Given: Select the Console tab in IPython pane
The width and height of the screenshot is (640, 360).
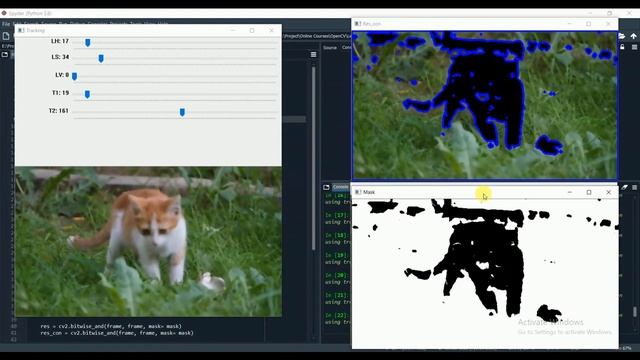Looking at the screenshot, I should point(341,187).
